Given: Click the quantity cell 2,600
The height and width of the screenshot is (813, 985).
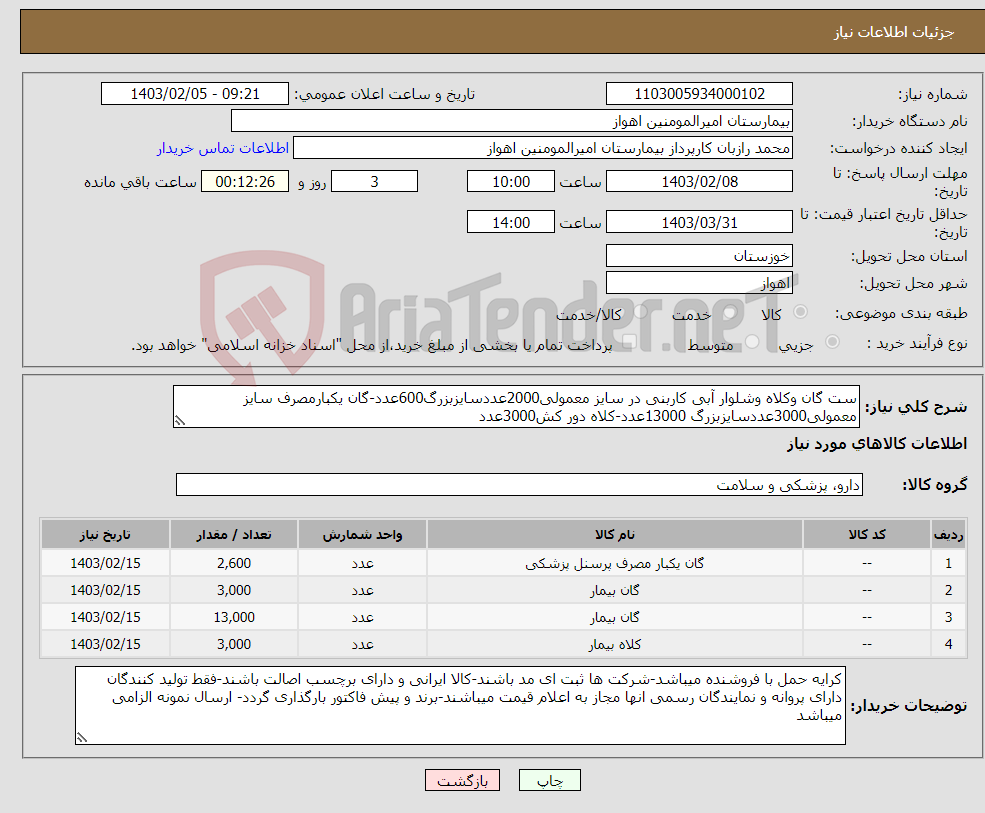Looking at the screenshot, I should (x=234, y=564).
